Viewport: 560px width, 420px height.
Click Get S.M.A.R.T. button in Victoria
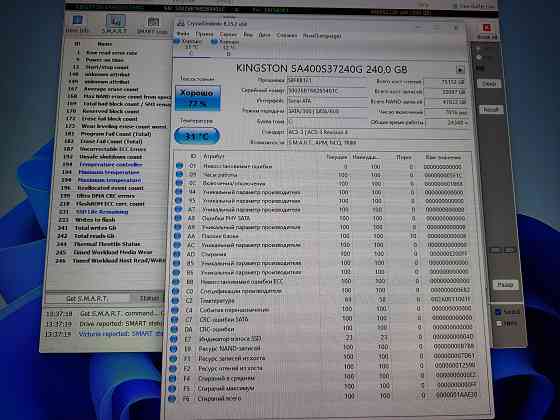87,298
